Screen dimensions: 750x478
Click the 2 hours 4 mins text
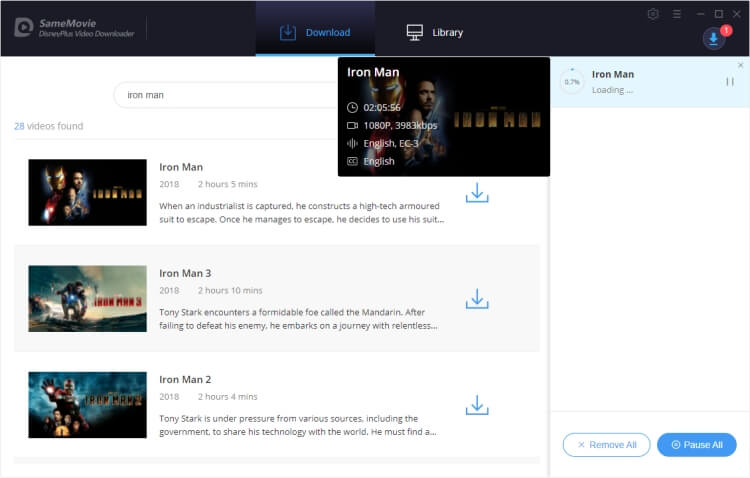coord(228,397)
